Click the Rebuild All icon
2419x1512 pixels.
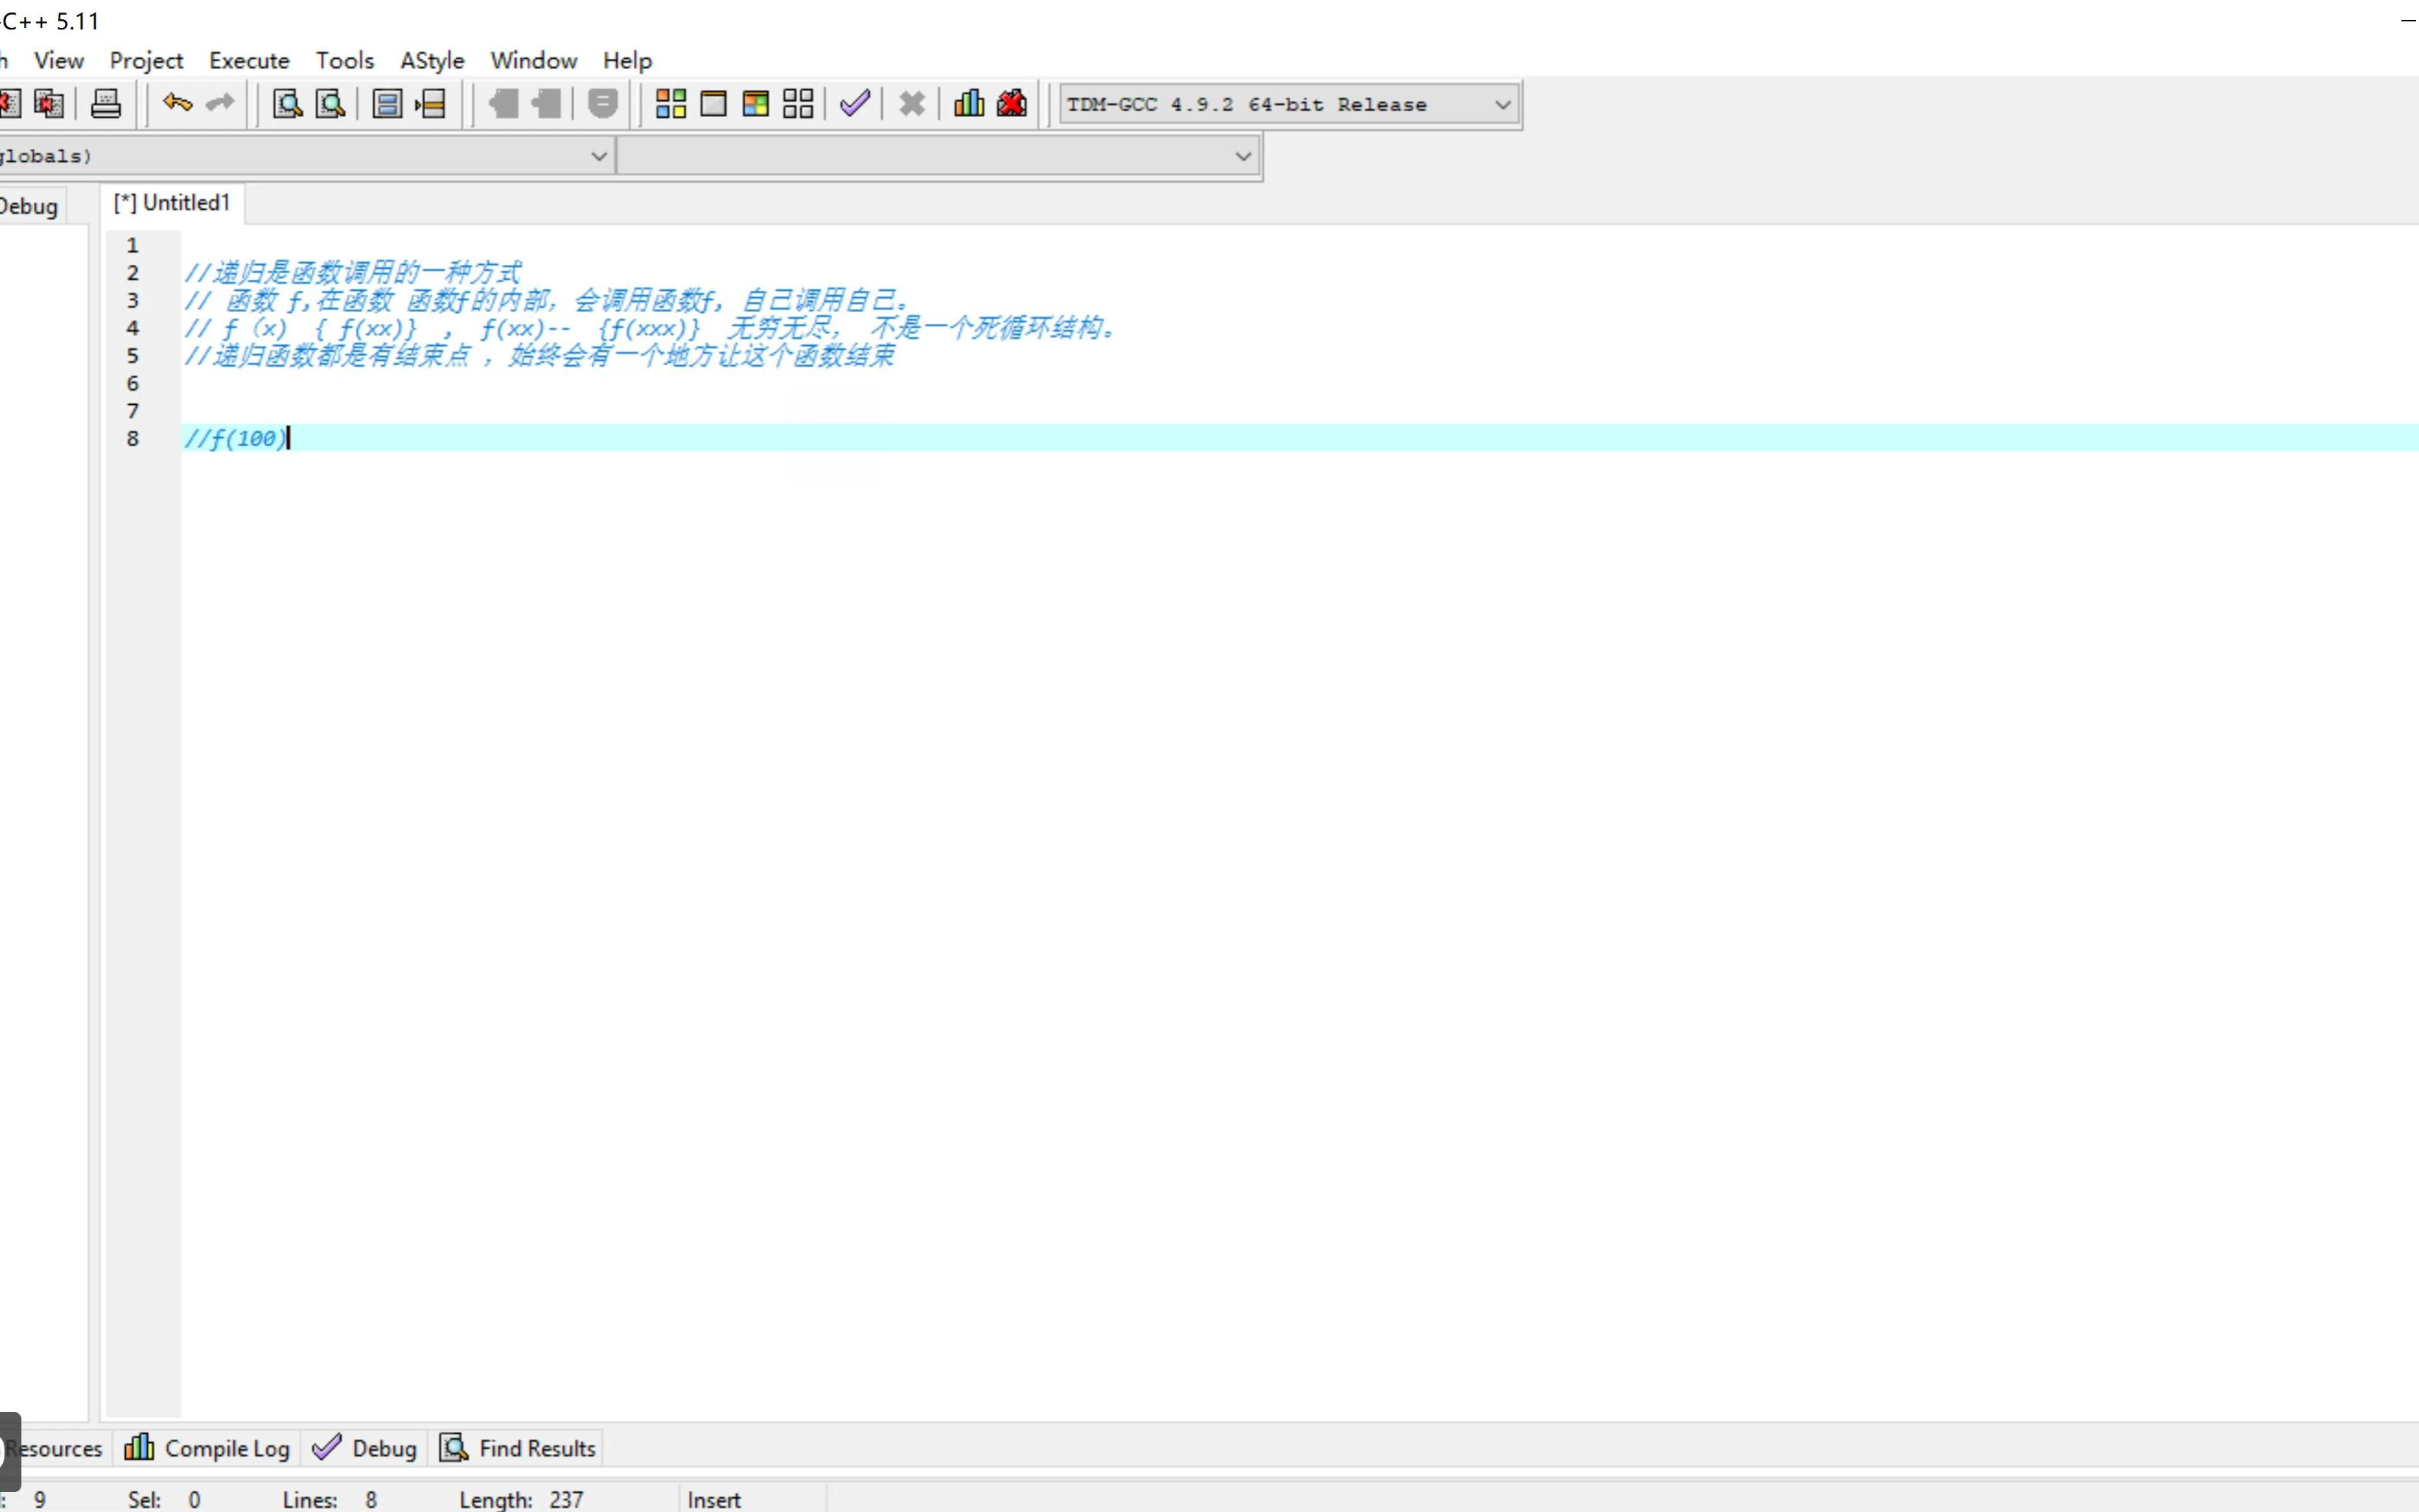(798, 104)
